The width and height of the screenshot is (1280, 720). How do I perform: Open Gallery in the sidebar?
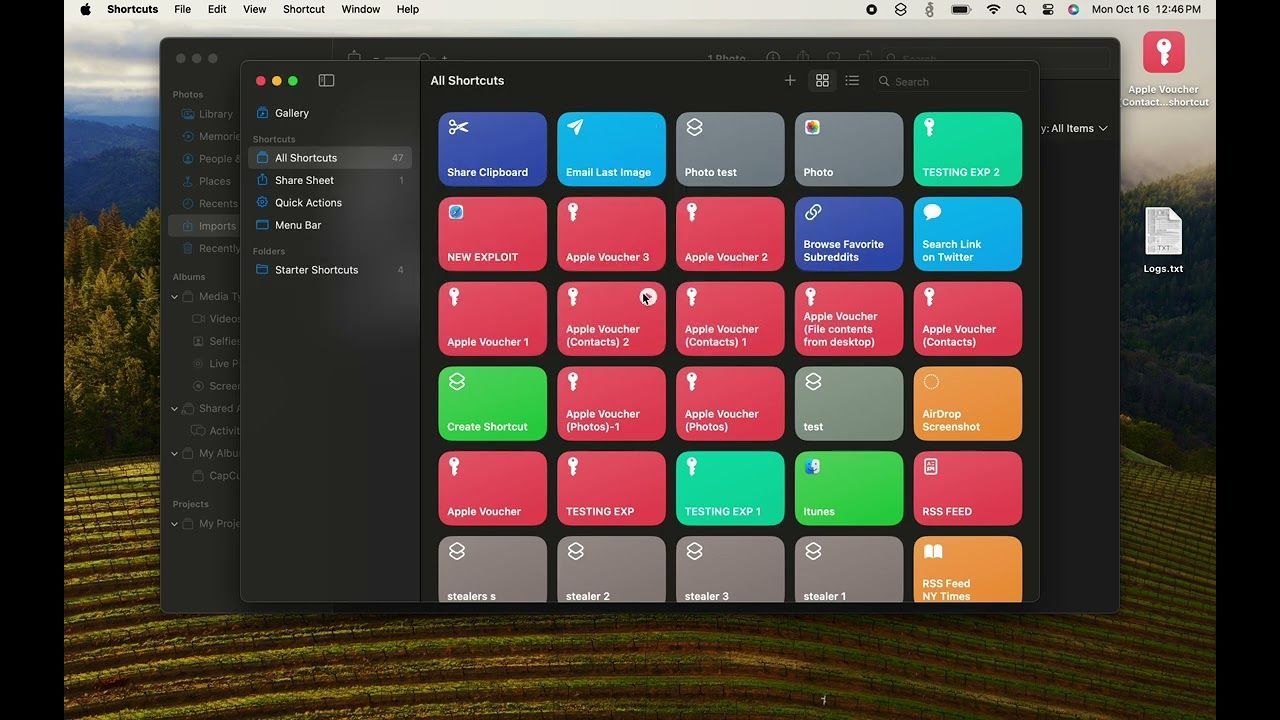point(292,113)
